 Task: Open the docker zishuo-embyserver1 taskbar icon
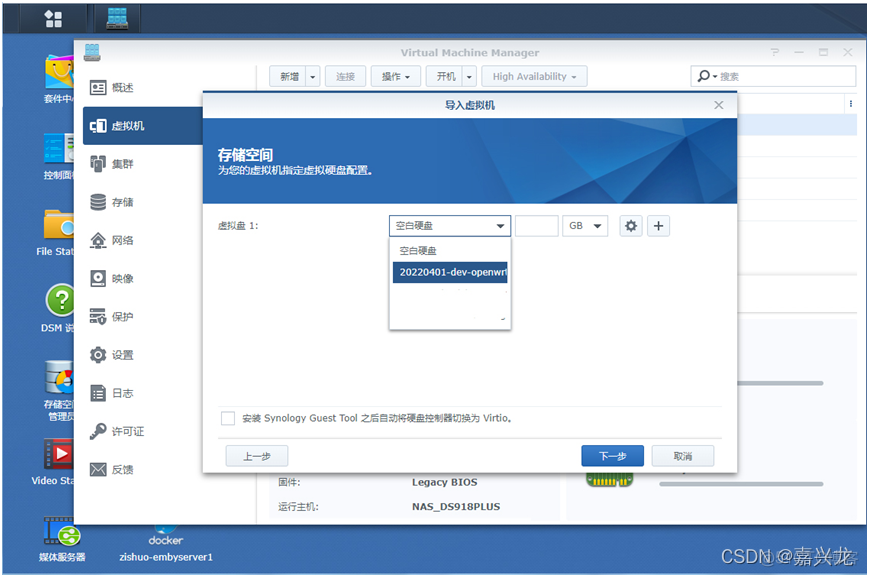click(164, 540)
